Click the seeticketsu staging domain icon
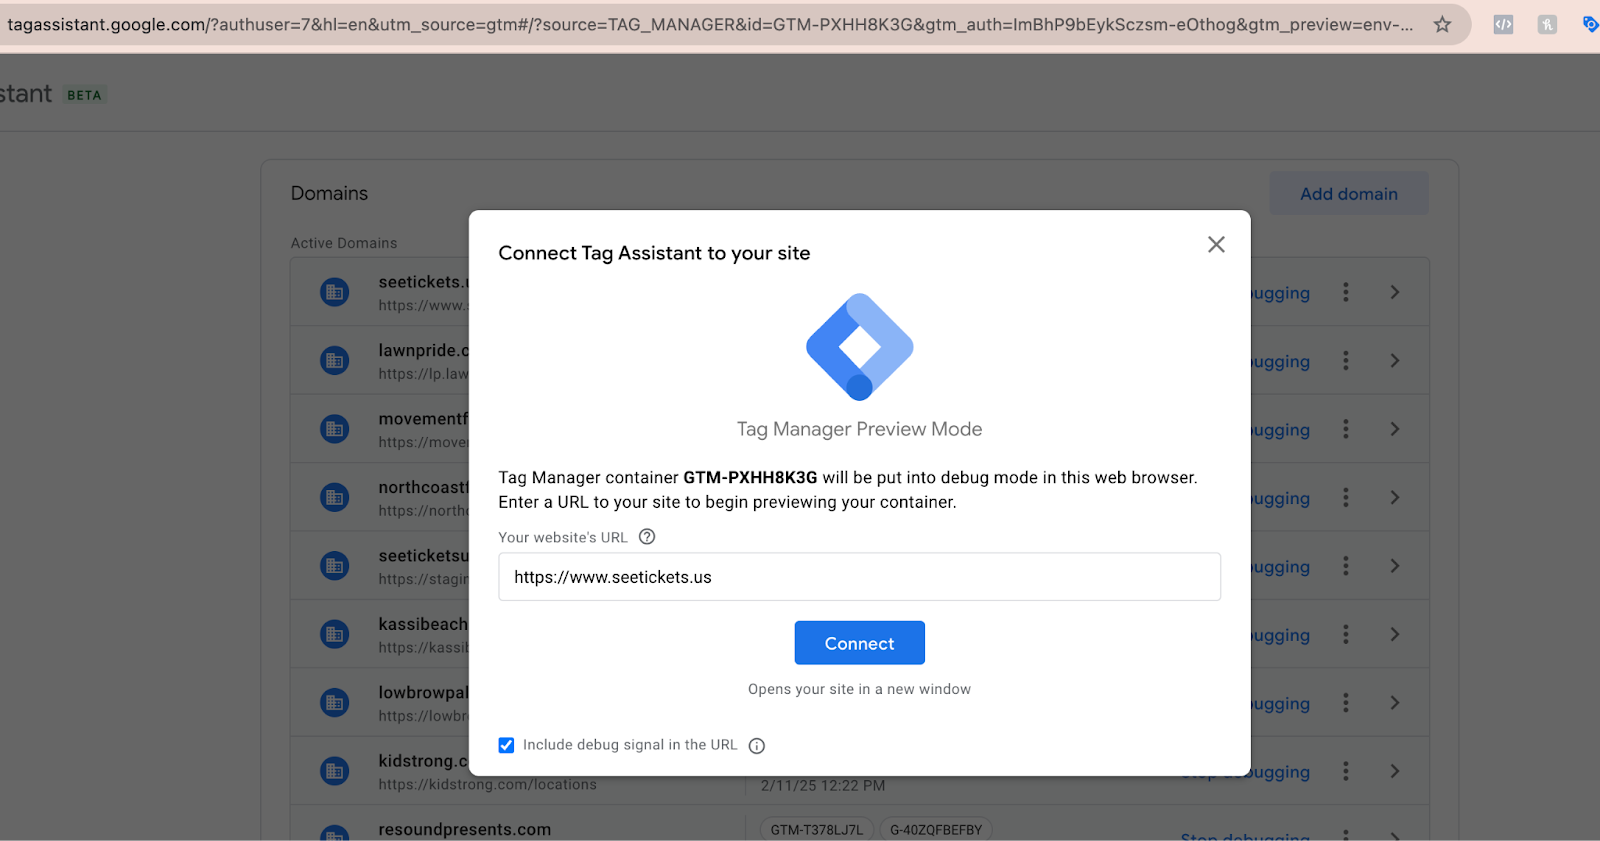1600x841 pixels. pyautogui.click(x=334, y=566)
